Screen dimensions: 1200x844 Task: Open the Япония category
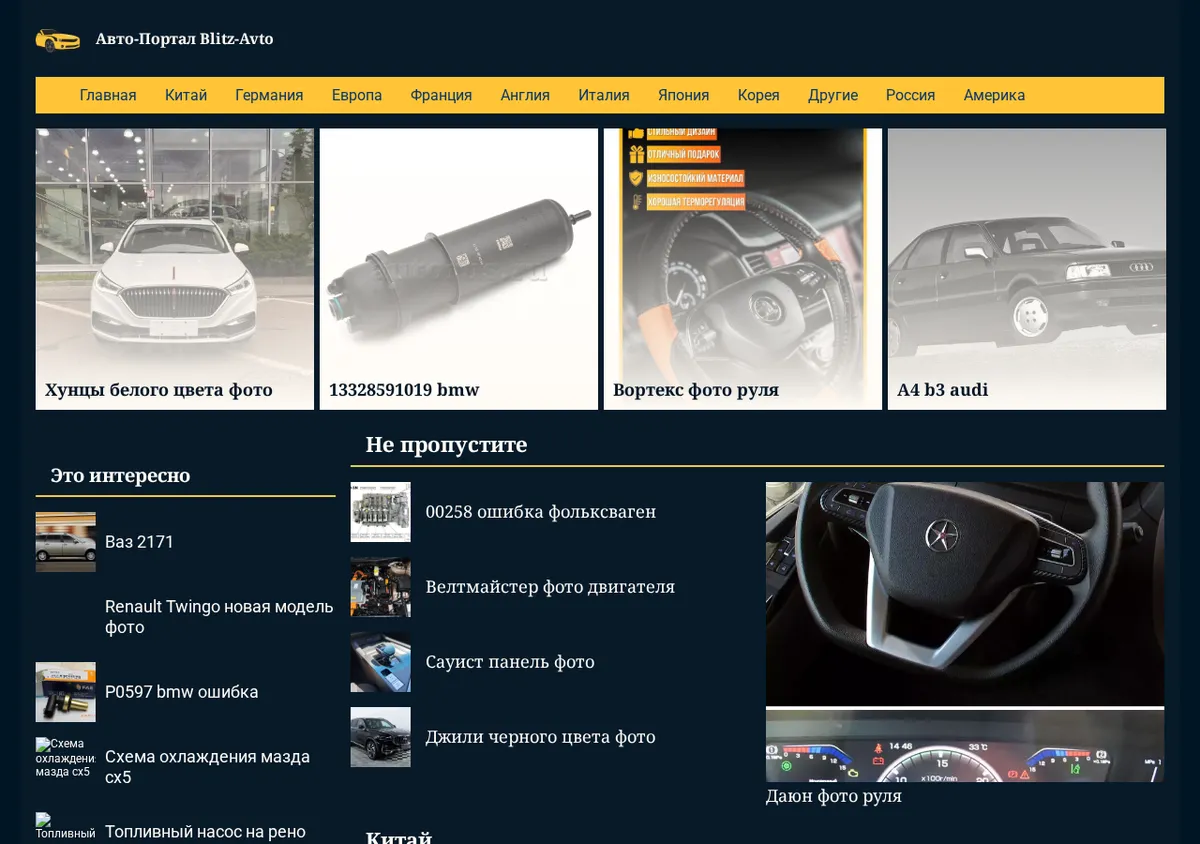tap(683, 95)
